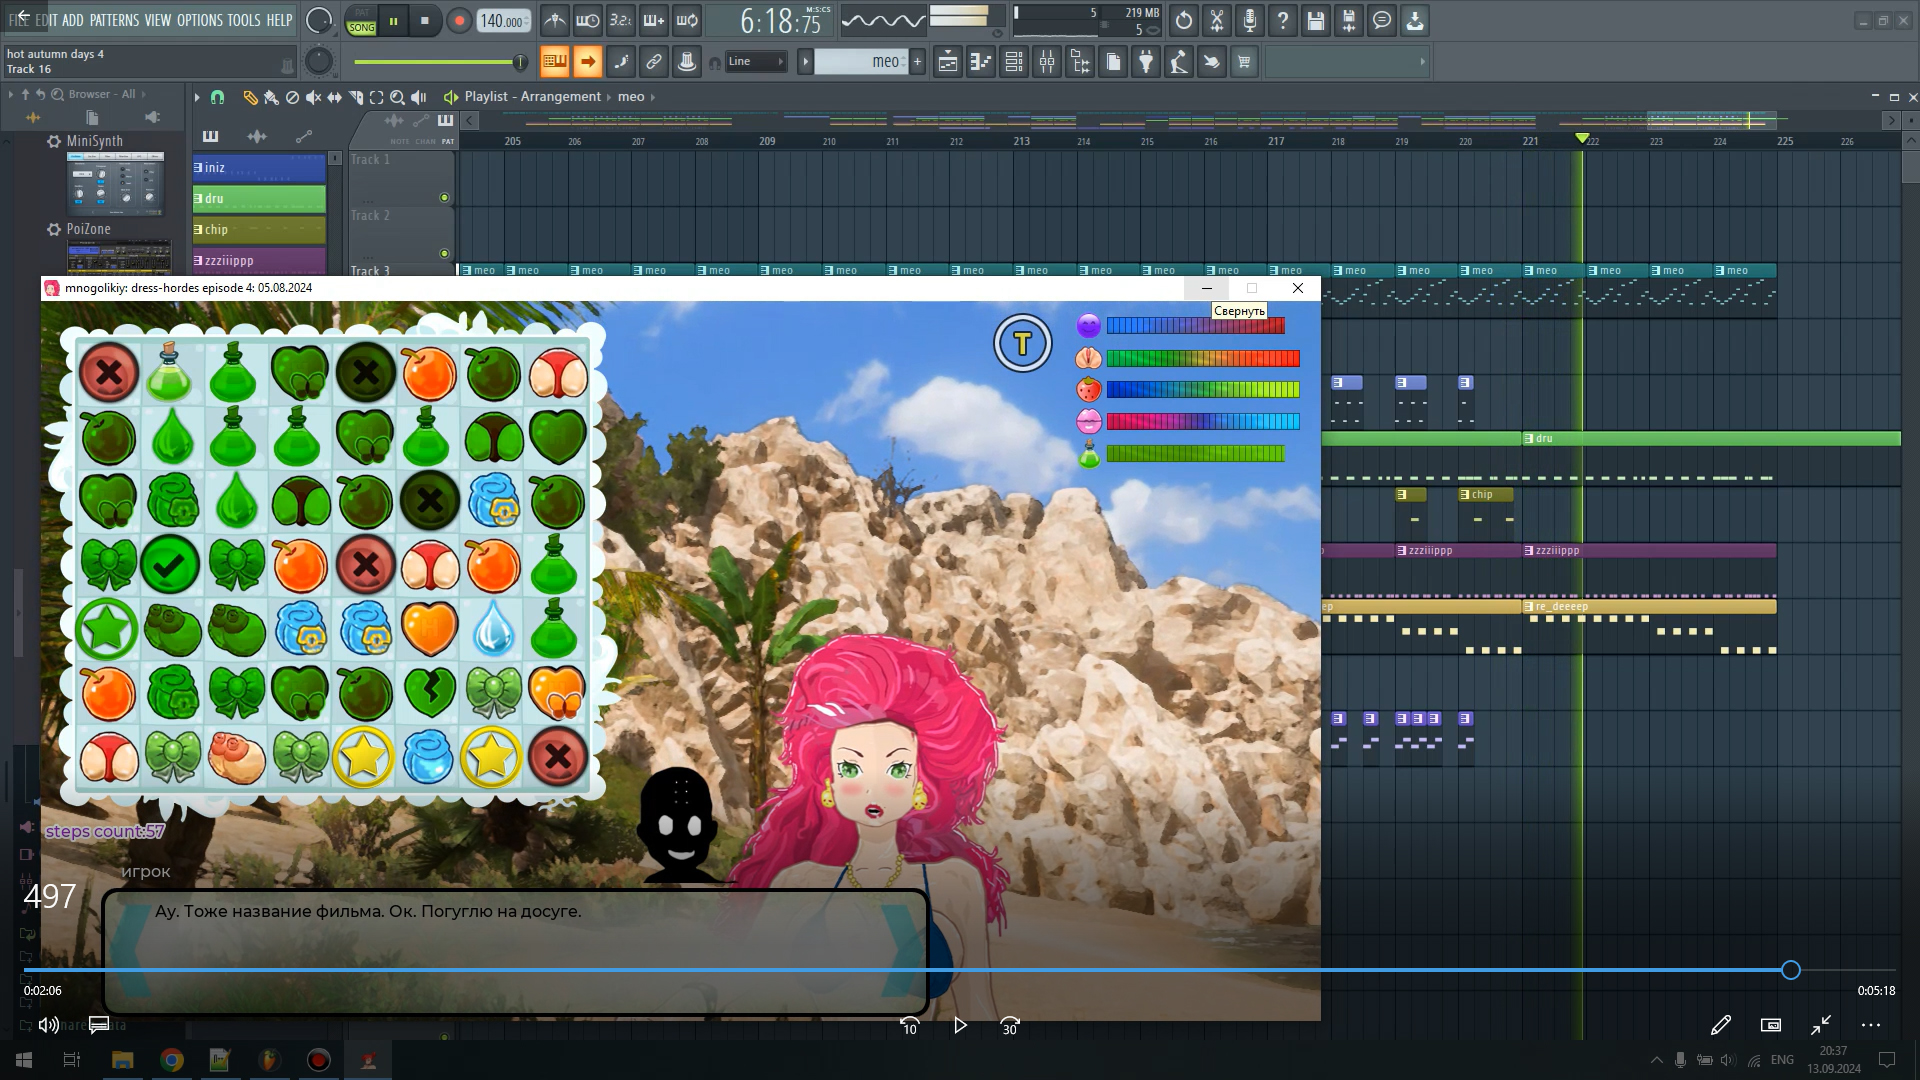Open the Plugin picker plug icon
The height and width of the screenshot is (1080, 1920).
(1146, 62)
